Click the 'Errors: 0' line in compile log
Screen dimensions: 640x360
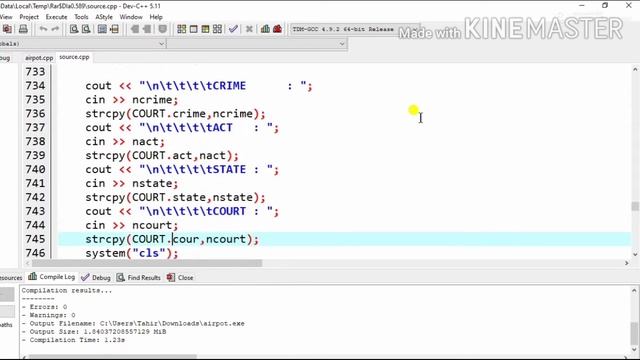(44, 307)
